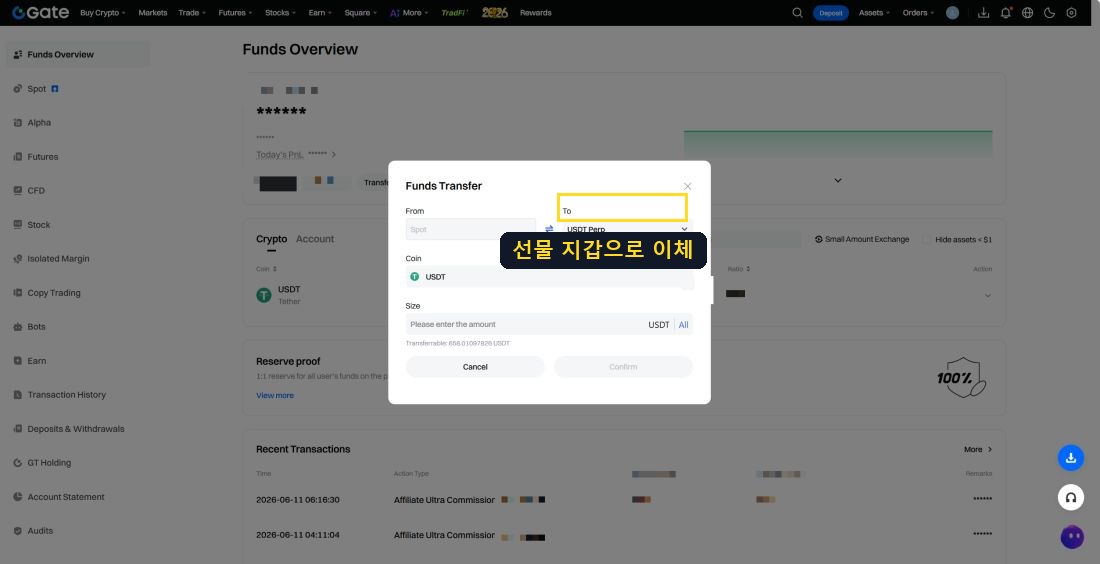Expand the USDT row chevron
This screenshot has width=1100, height=564.
(988, 295)
